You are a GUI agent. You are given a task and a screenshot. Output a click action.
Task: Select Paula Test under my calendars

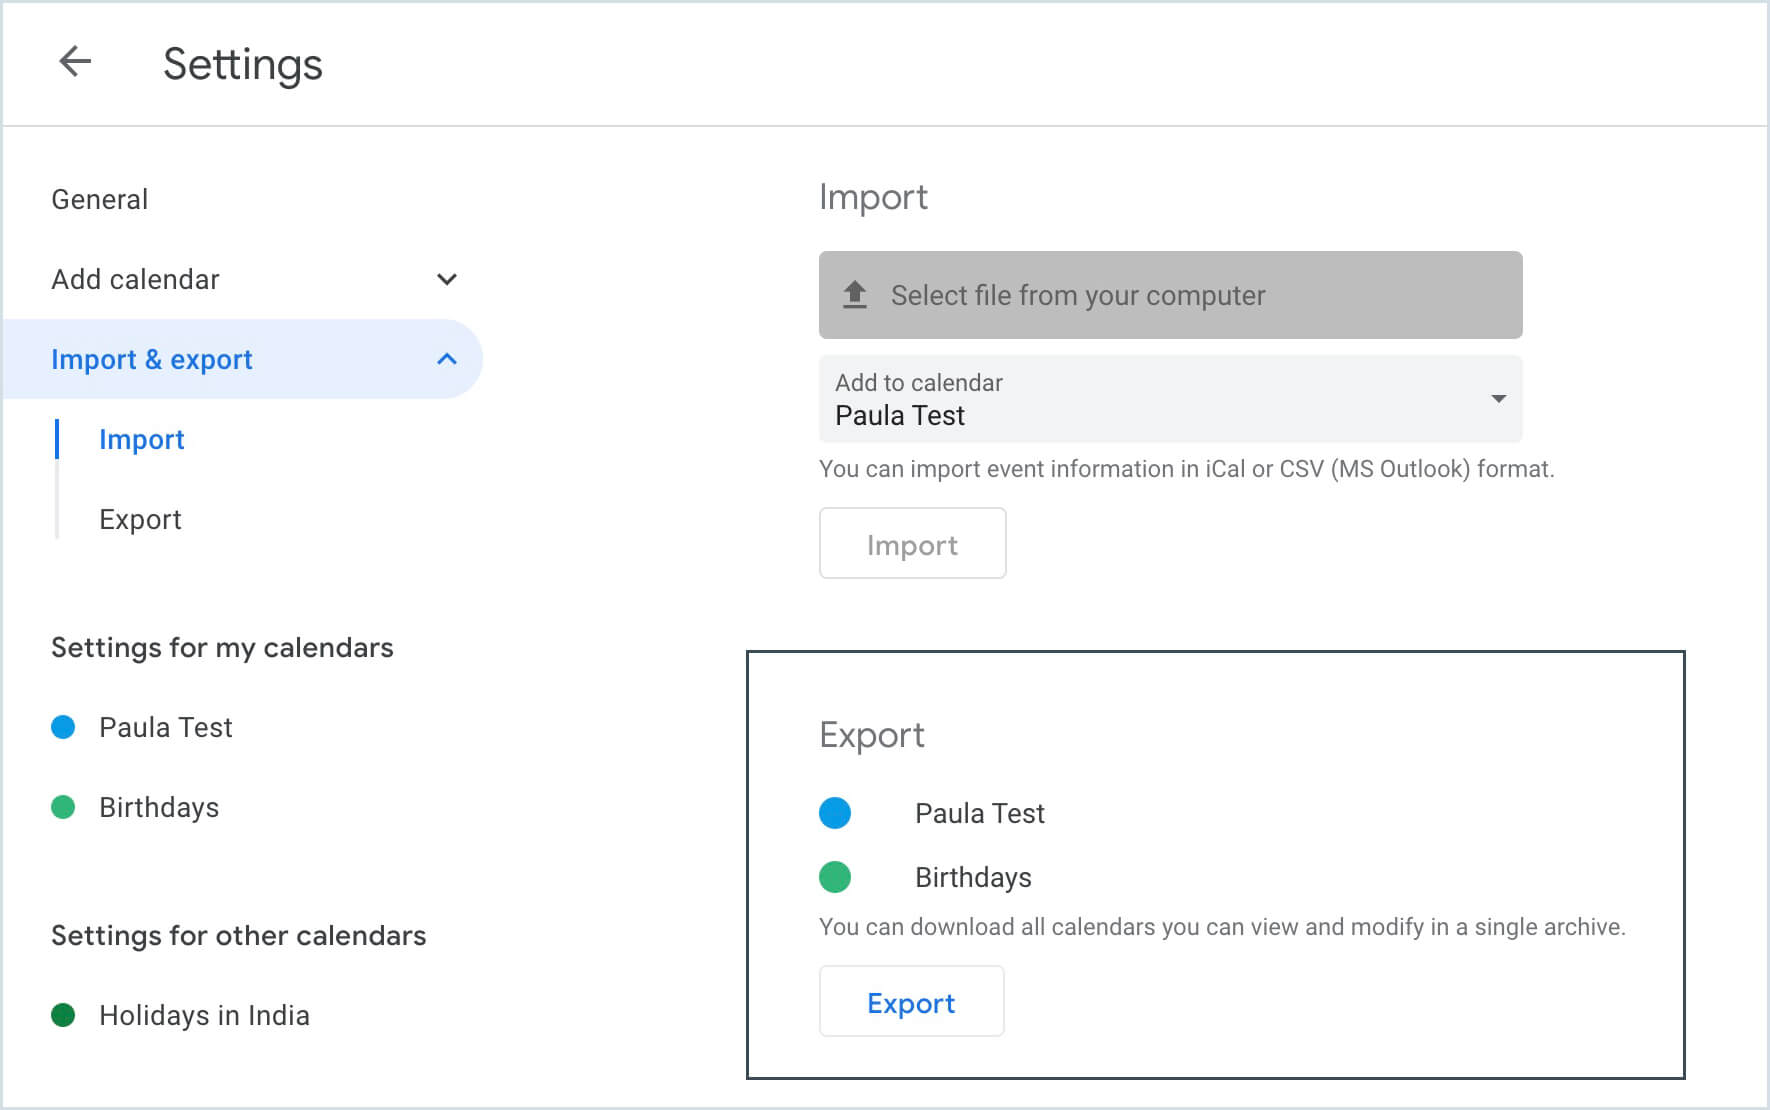(x=164, y=727)
